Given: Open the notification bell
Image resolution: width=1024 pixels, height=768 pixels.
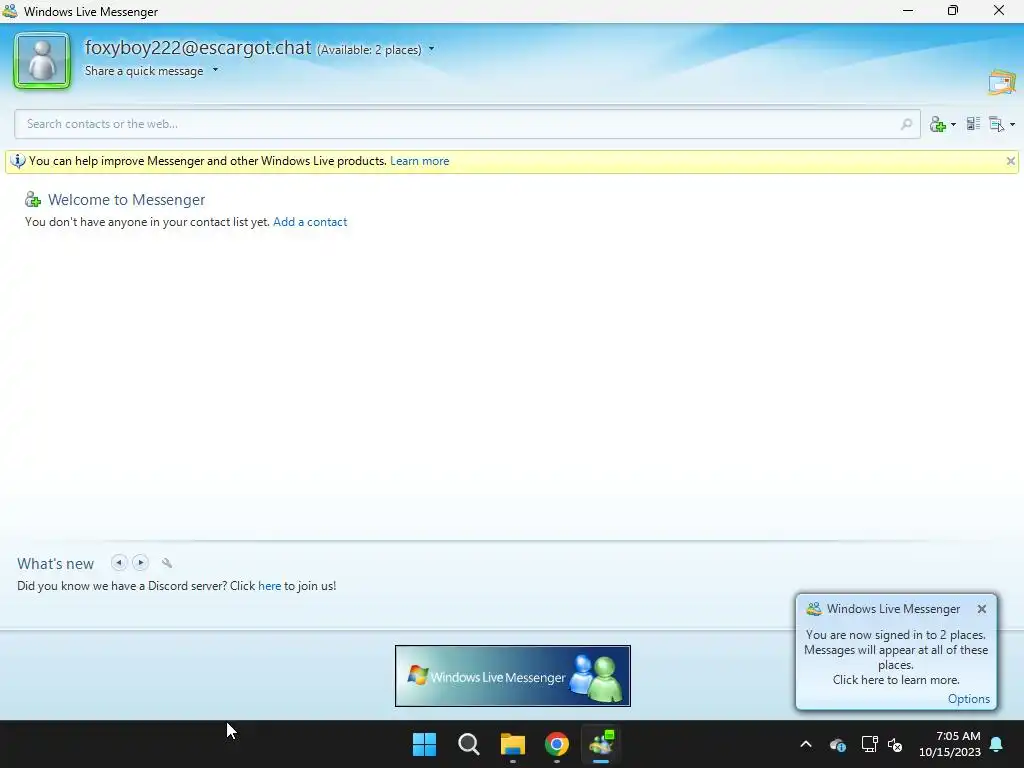Looking at the screenshot, I should tap(997, 744).
